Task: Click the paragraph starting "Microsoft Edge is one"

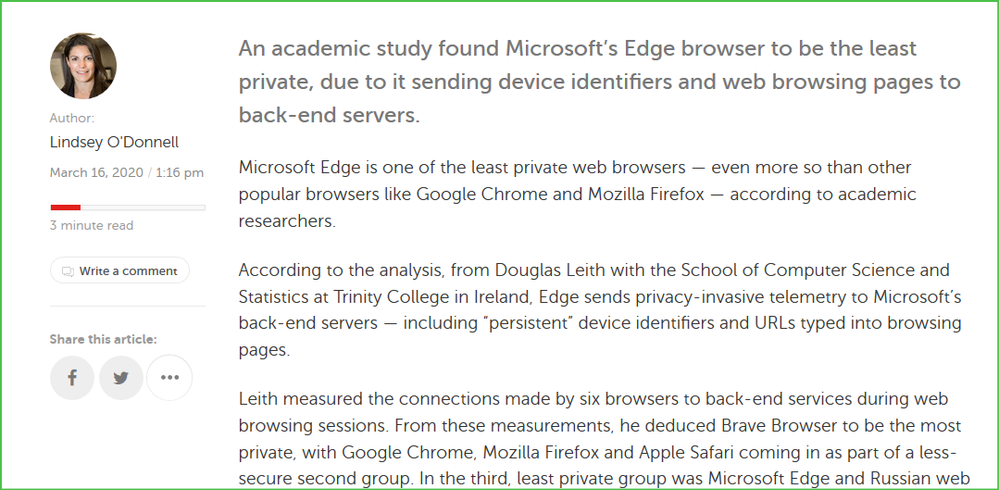Action: point(577,193)
